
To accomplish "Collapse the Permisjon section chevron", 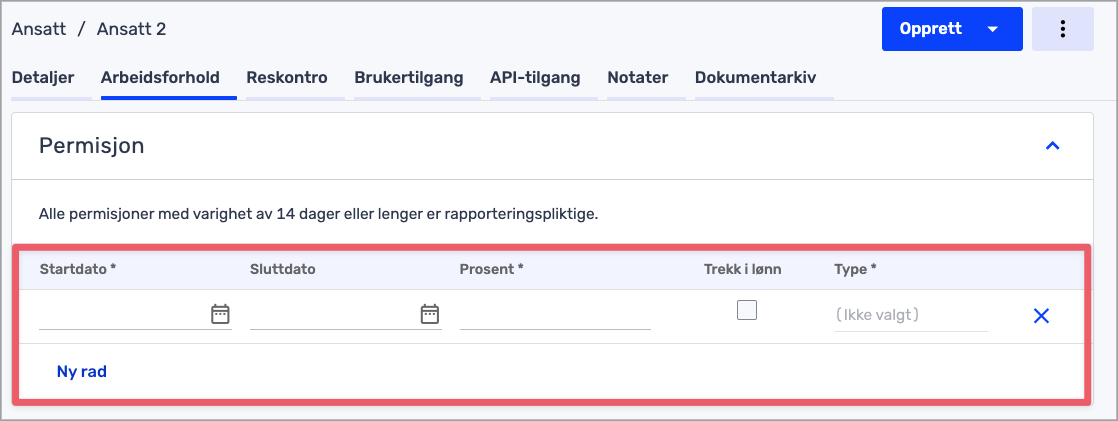I will [x=1051, y=146].
